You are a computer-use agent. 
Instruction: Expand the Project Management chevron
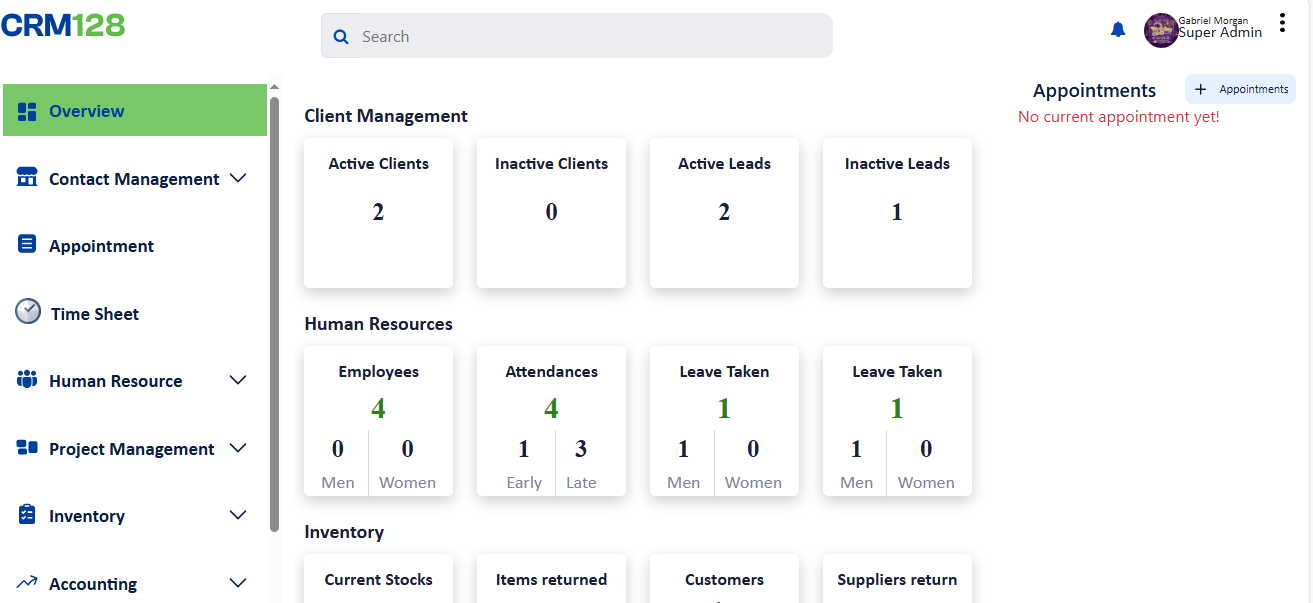click(238, 448)
